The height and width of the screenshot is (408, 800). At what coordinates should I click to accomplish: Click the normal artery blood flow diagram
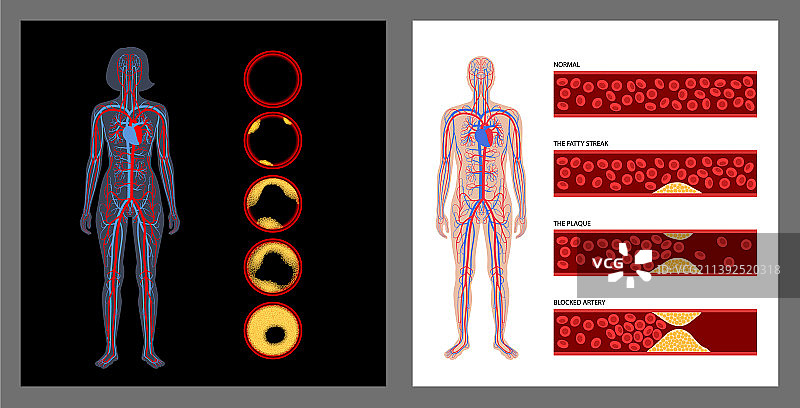[x=654, y=95]
